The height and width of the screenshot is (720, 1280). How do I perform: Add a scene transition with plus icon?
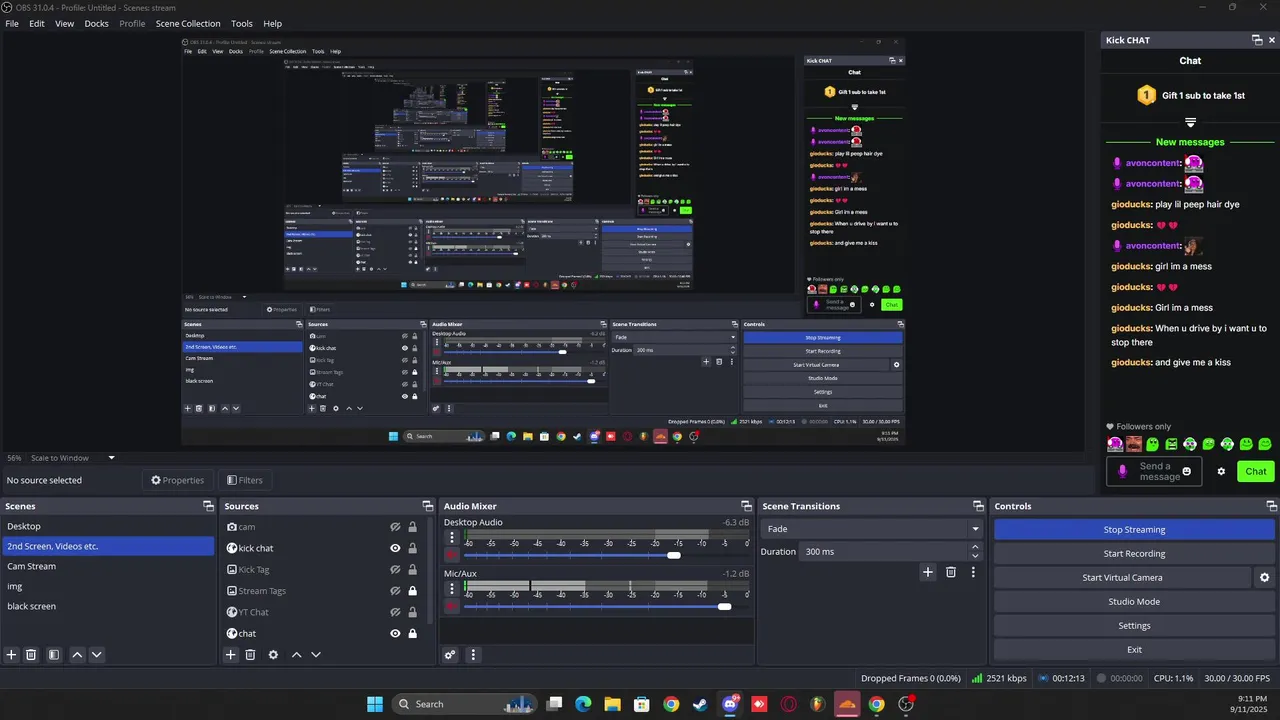928,572
